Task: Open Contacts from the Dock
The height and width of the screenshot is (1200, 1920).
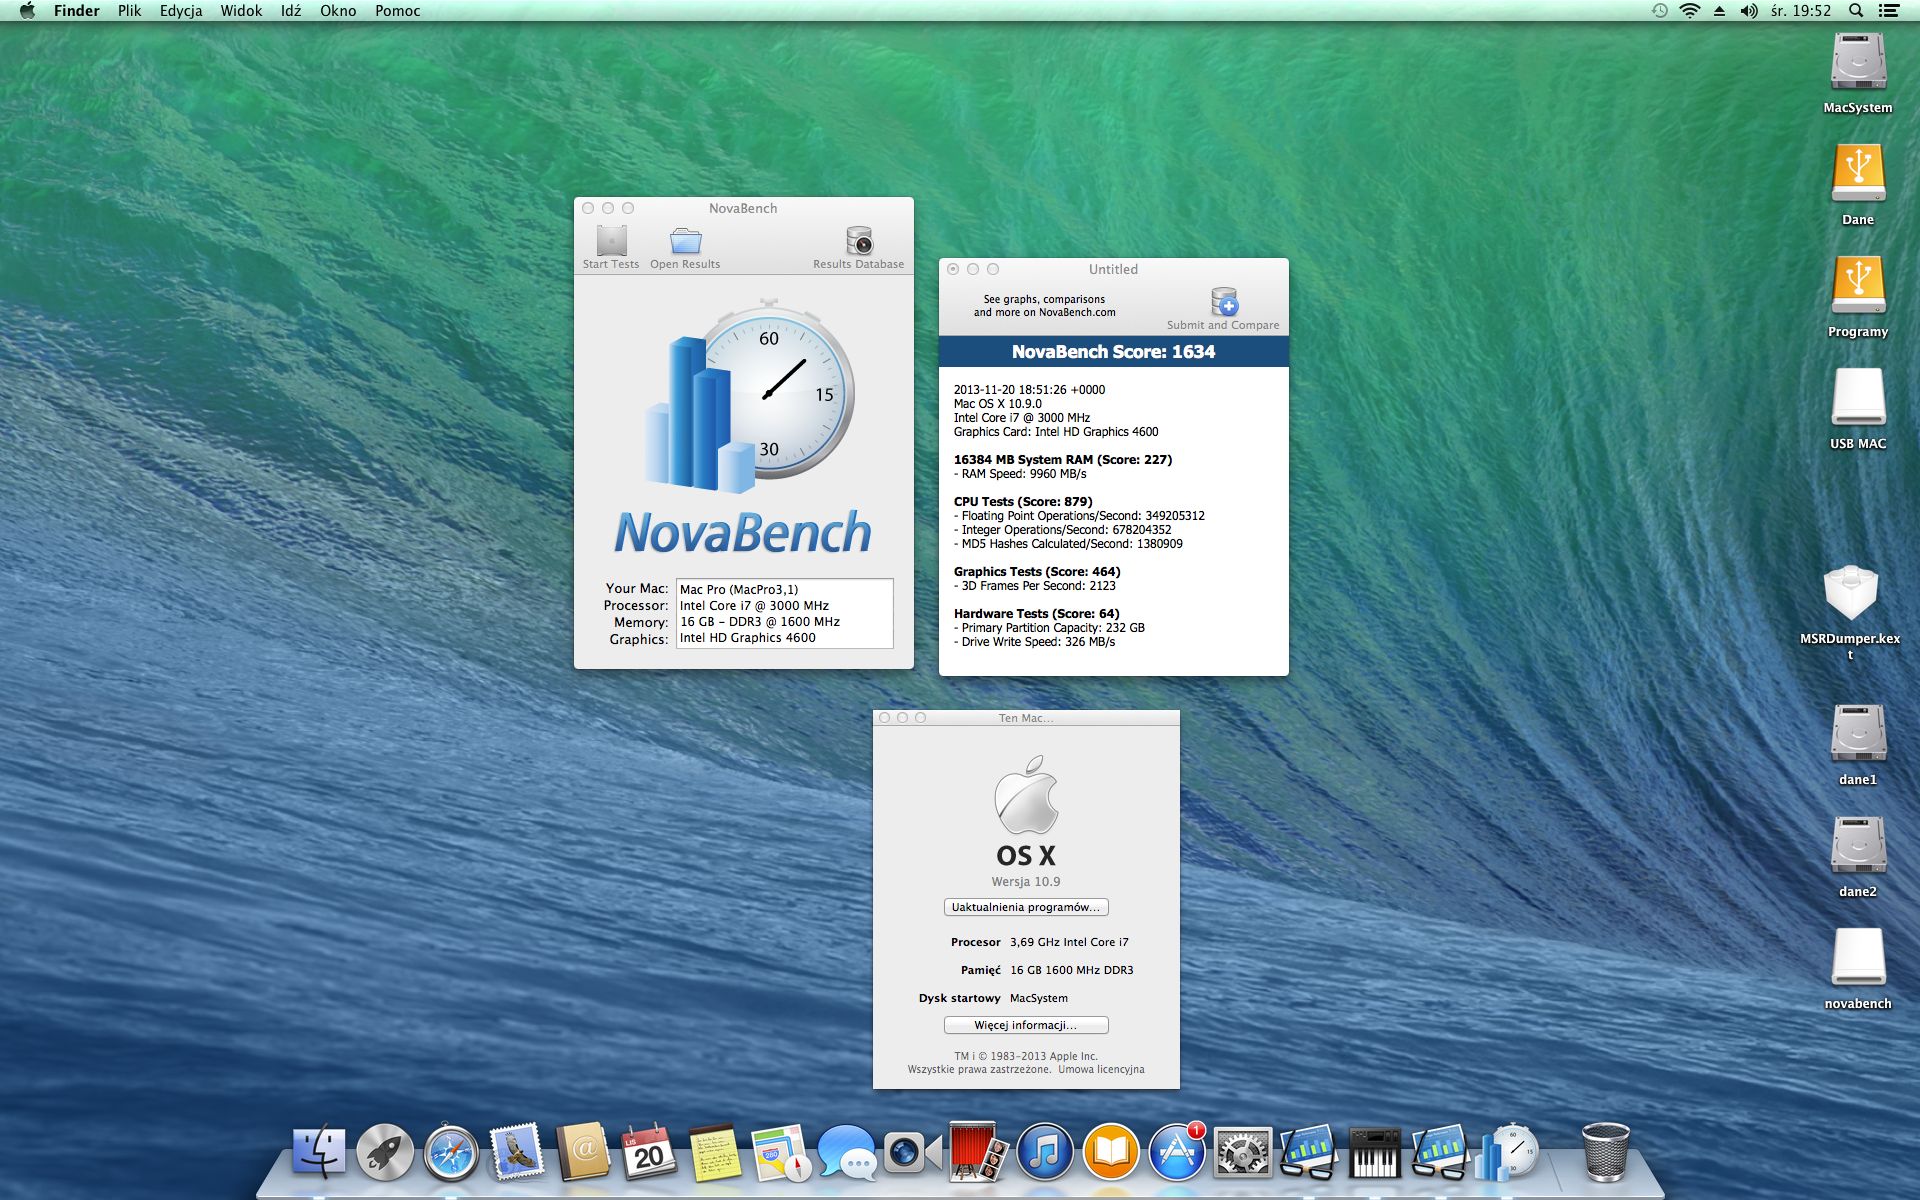Action: coord(583,1153)
